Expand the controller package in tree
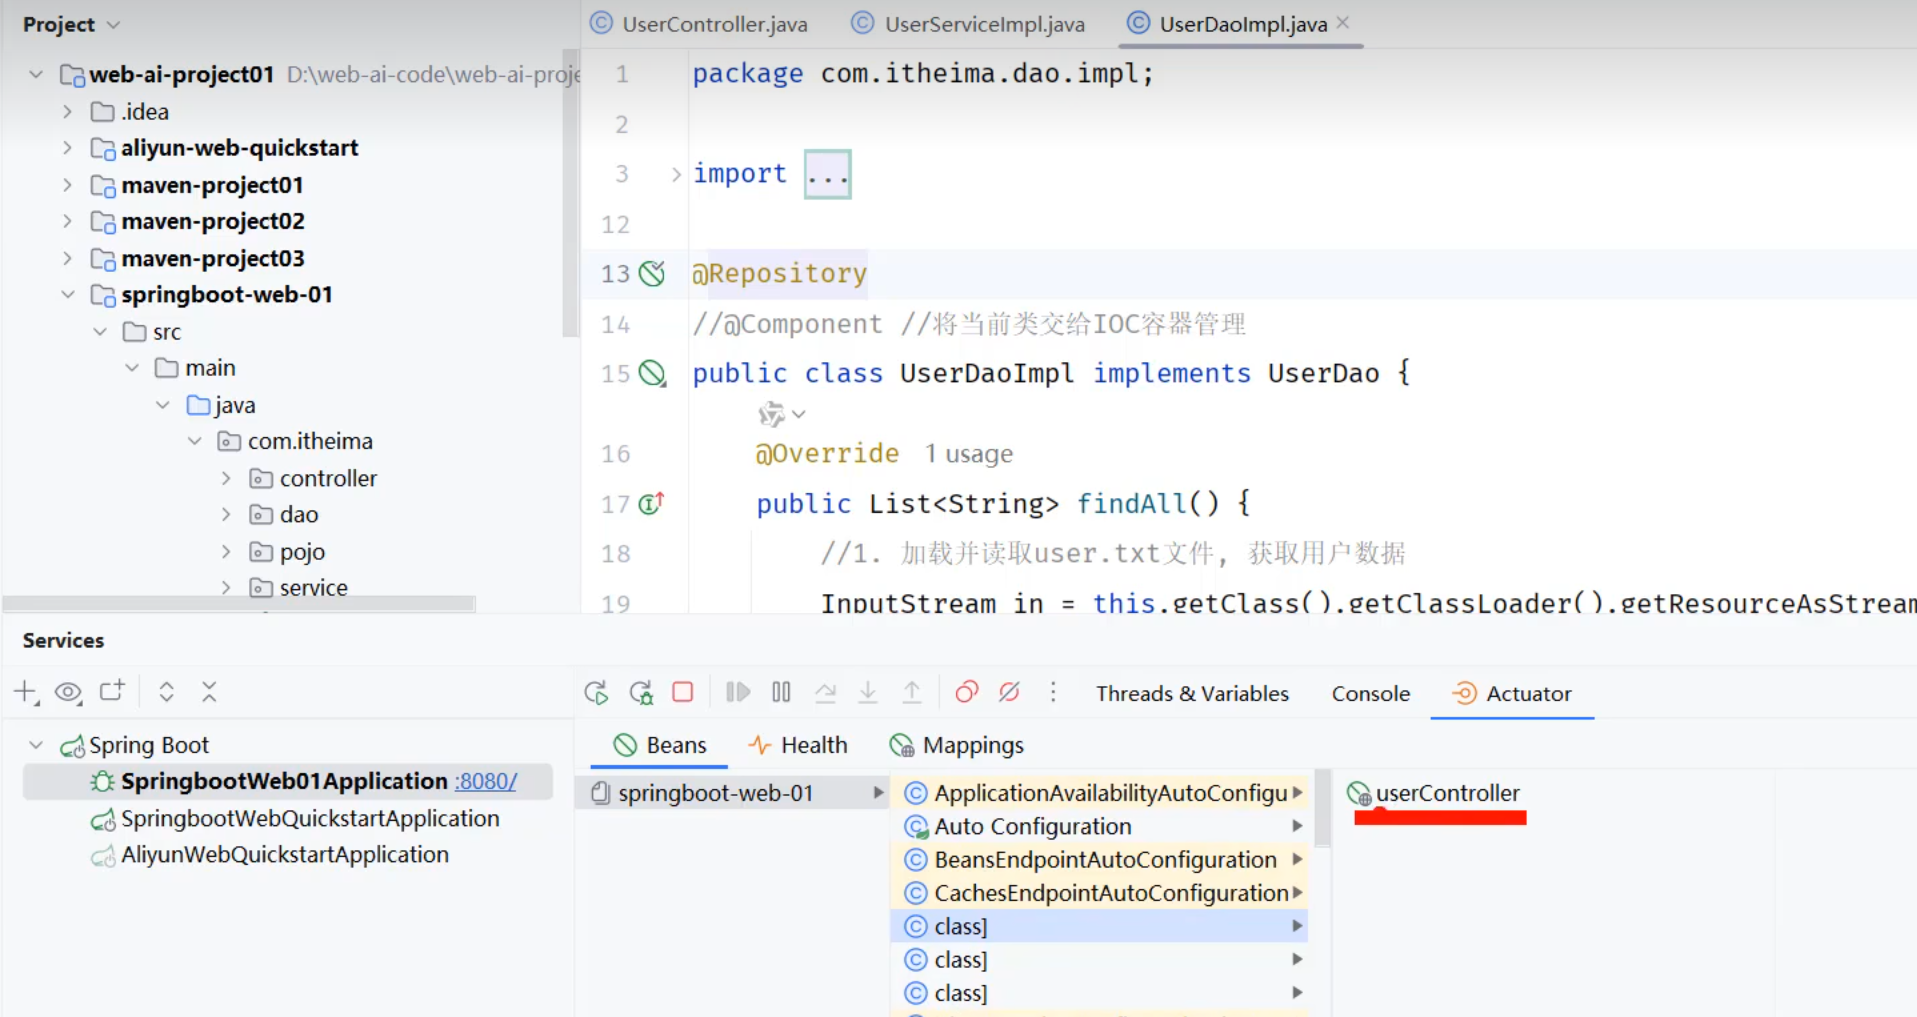1917x1017 pixels. pyautogui.click(x=226, y=479)
